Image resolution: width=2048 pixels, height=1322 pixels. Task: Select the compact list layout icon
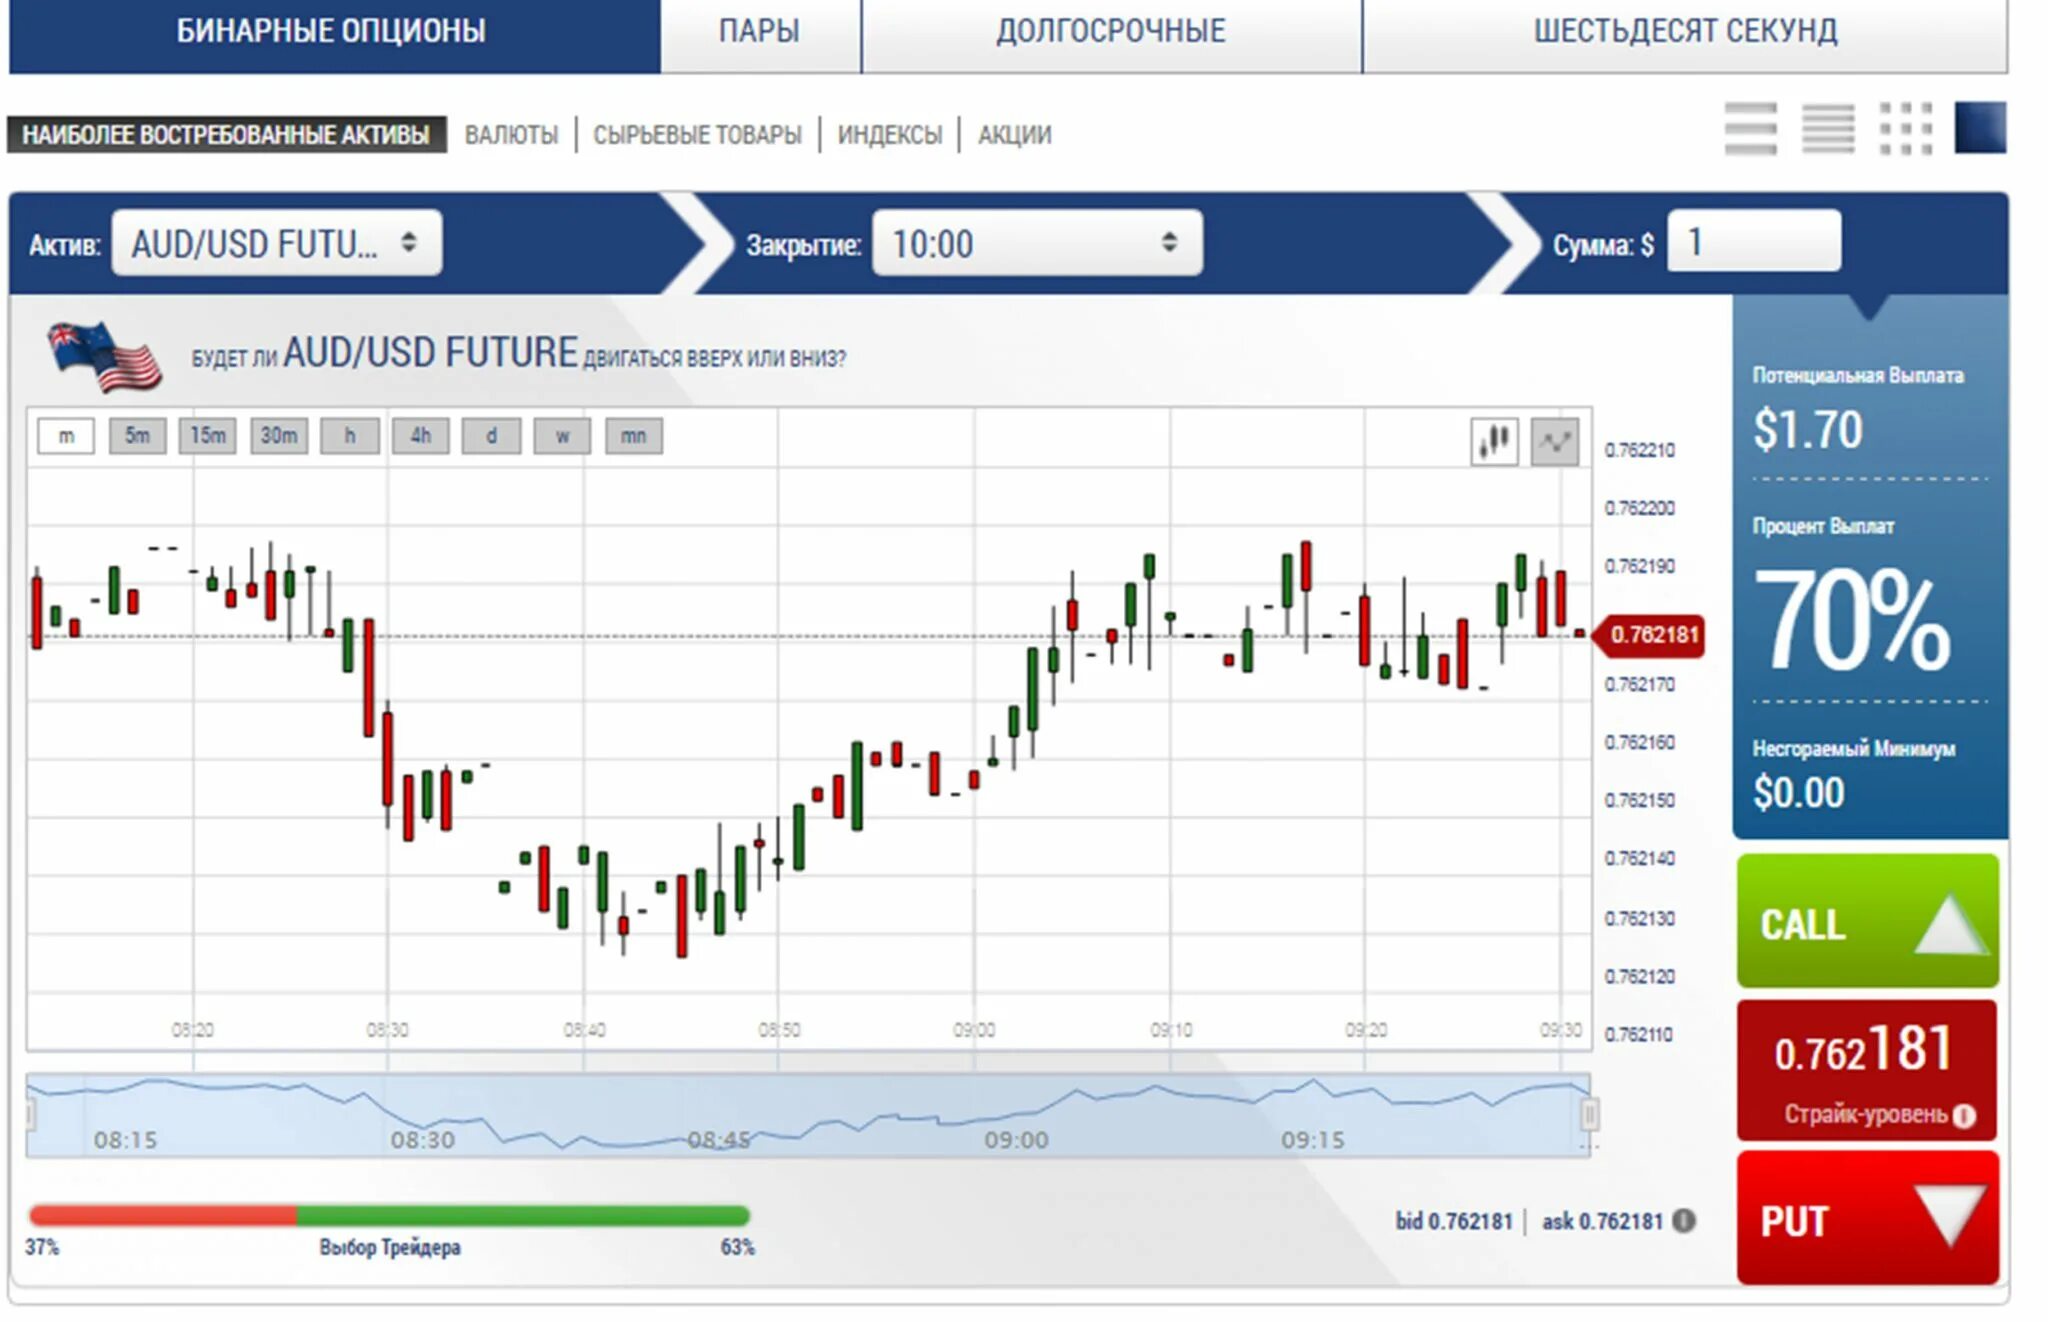pyautogui.click(x=1828, y=129)
